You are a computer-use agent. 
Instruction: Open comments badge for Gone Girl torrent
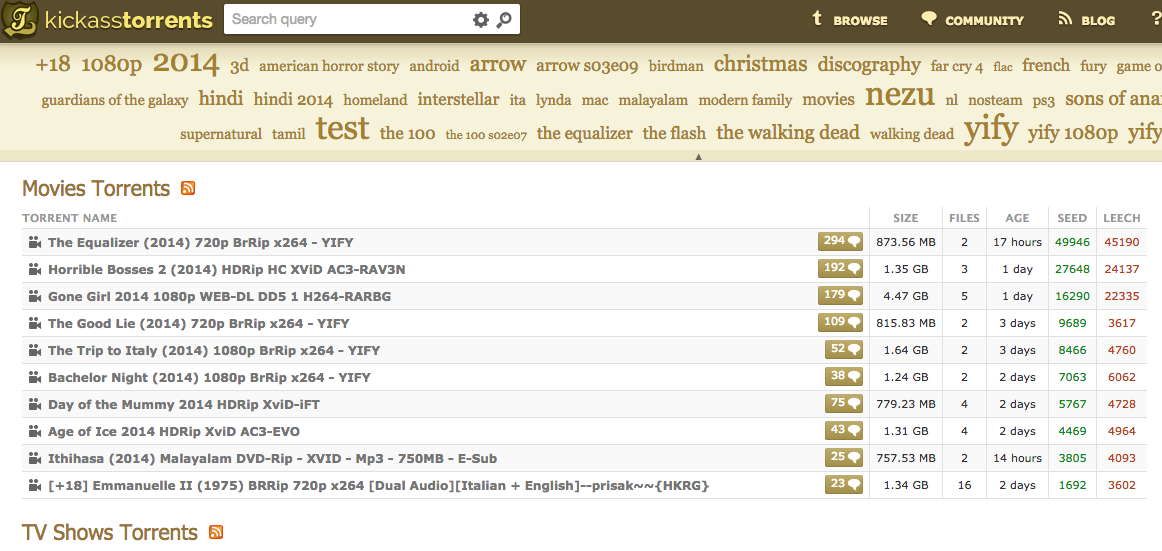point(840,296)
